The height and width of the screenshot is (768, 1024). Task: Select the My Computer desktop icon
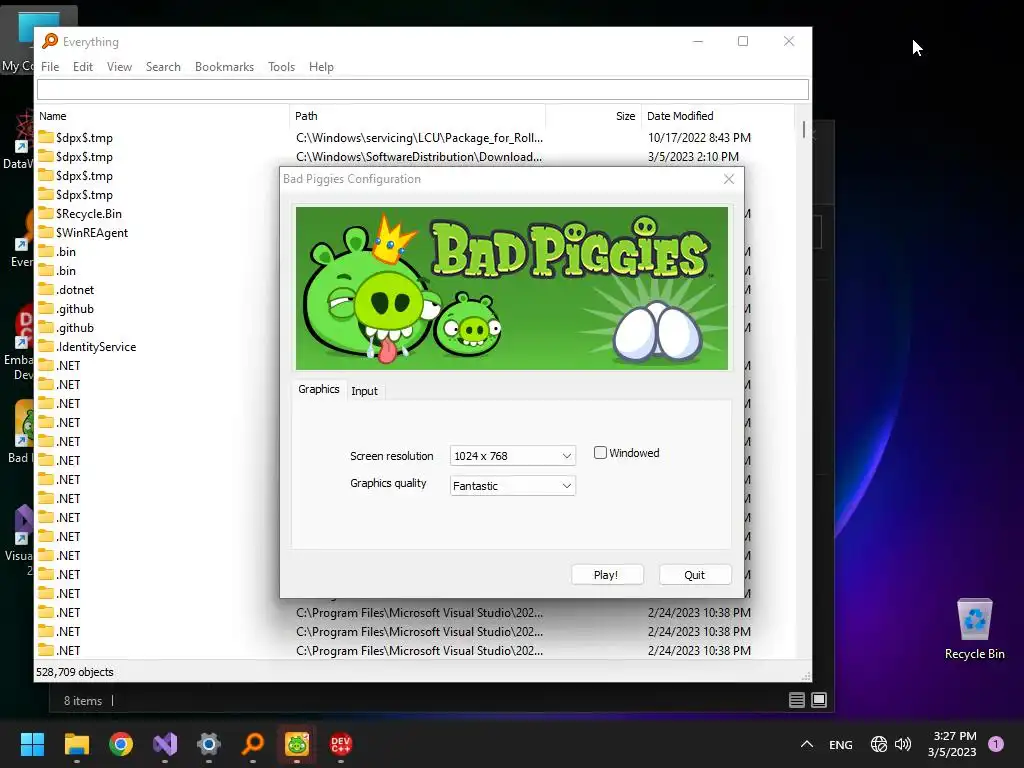point(18,40)
